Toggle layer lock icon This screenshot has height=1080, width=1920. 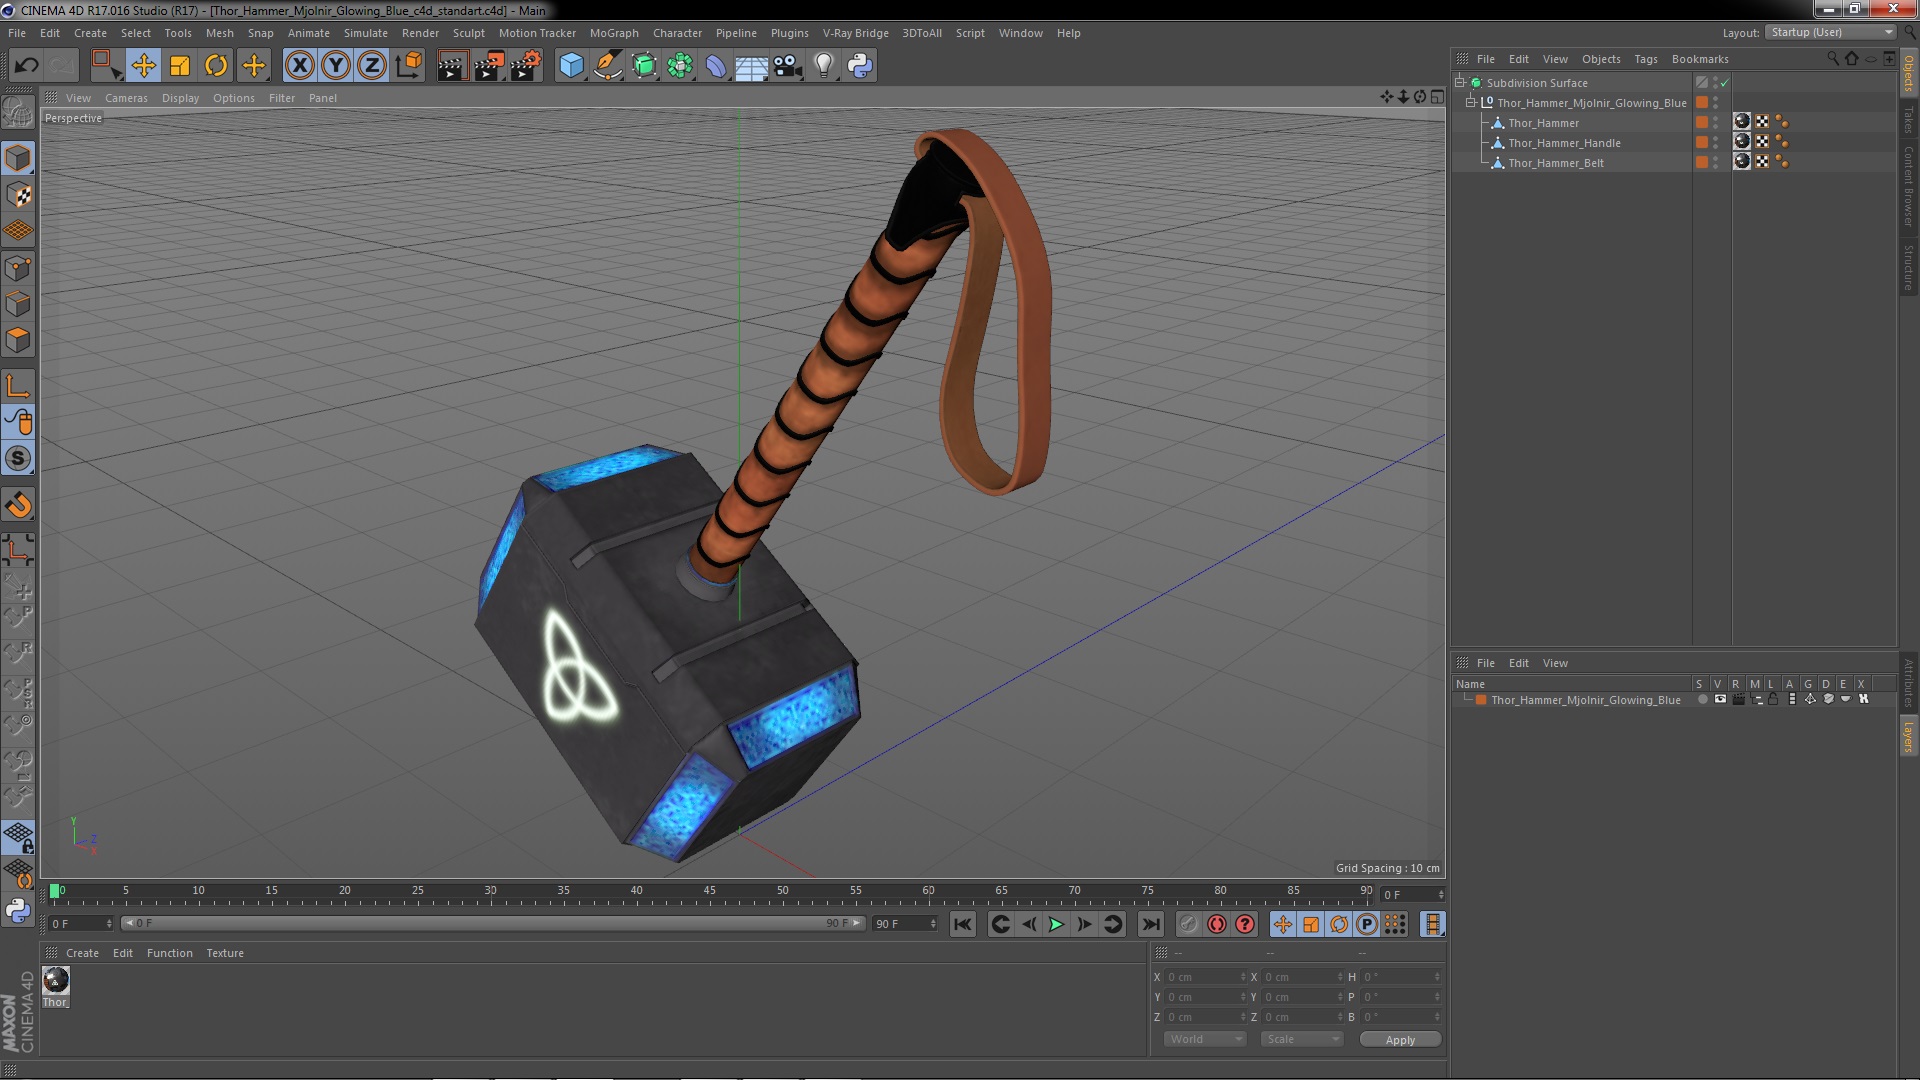pyautogui.click(x=1773, y=700)
